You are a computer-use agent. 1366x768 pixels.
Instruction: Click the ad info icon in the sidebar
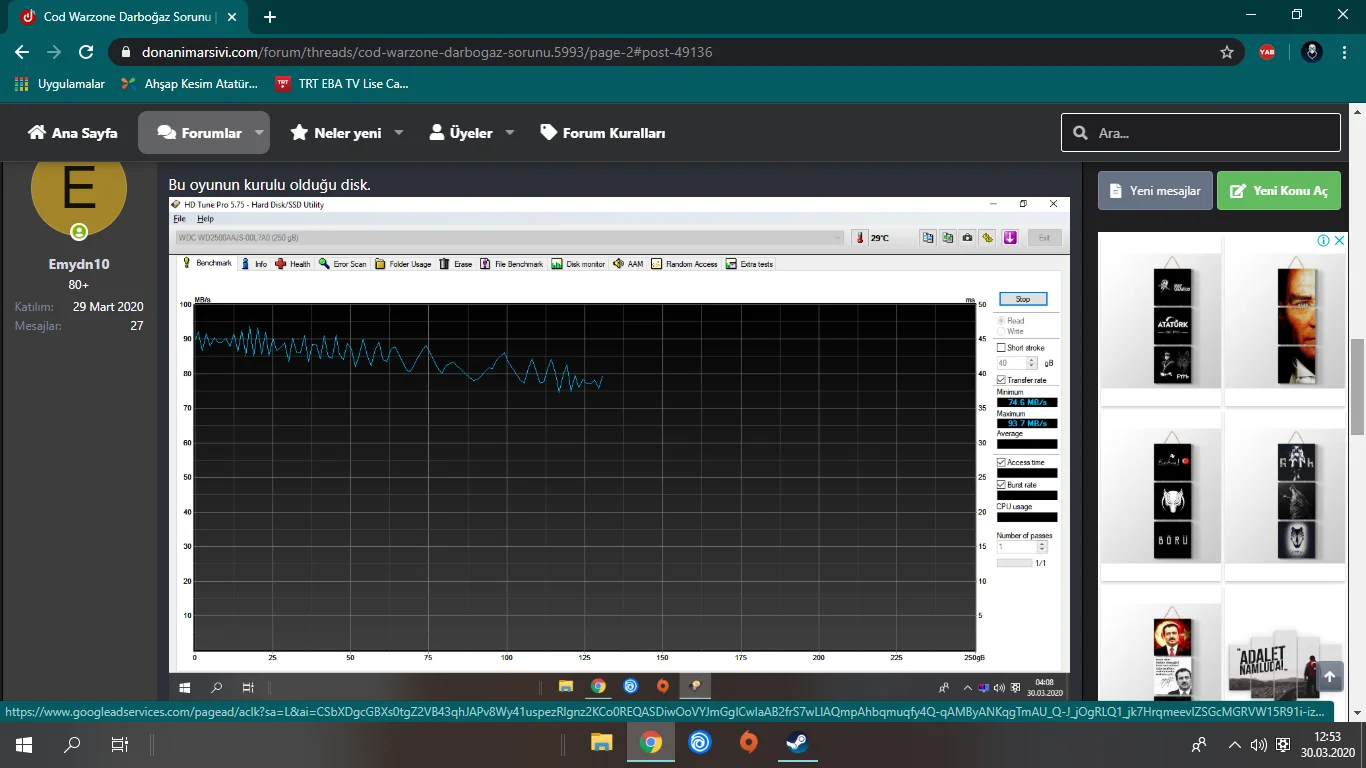(1323, 241)
